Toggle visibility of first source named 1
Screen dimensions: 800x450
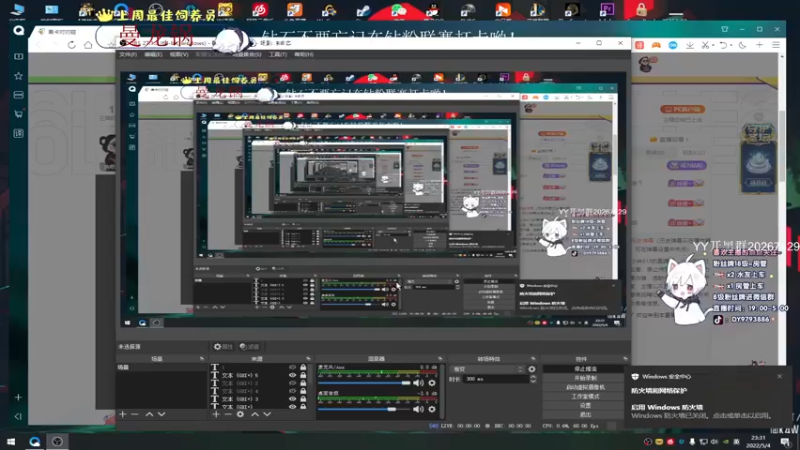292,367
